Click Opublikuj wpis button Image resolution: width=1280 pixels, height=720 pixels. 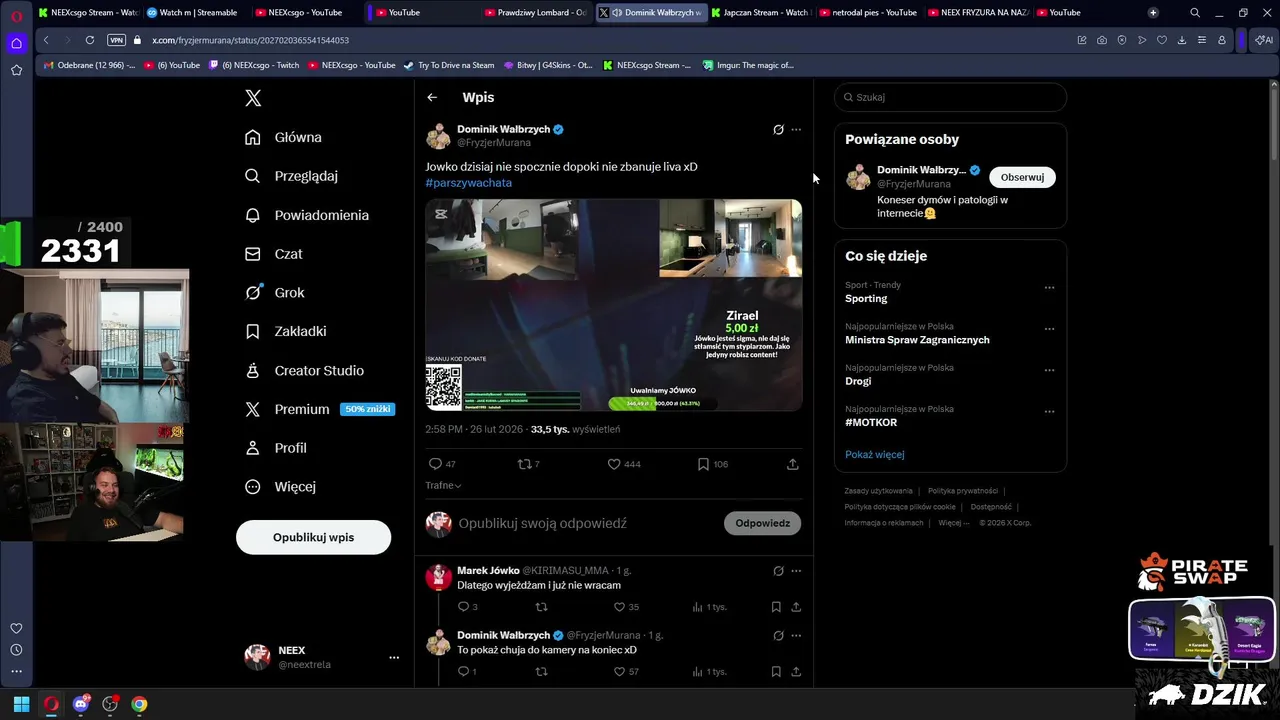pos(313,537)
